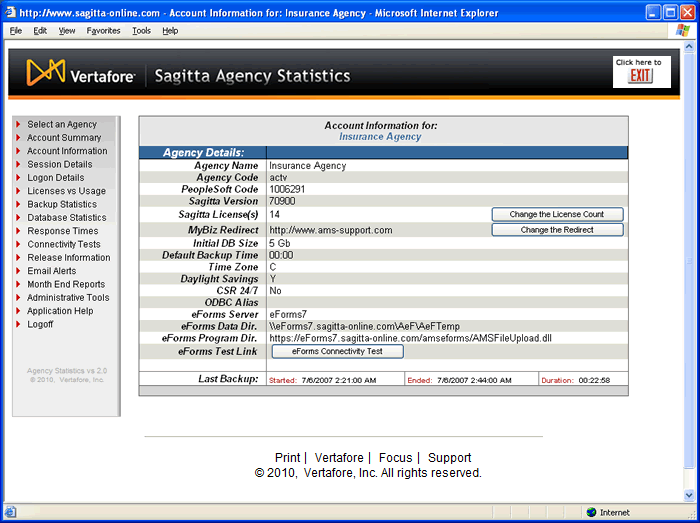Click the Internet zone globe icon
The height and width of the screenshot is (523, 700).
[x=592, y=512]
